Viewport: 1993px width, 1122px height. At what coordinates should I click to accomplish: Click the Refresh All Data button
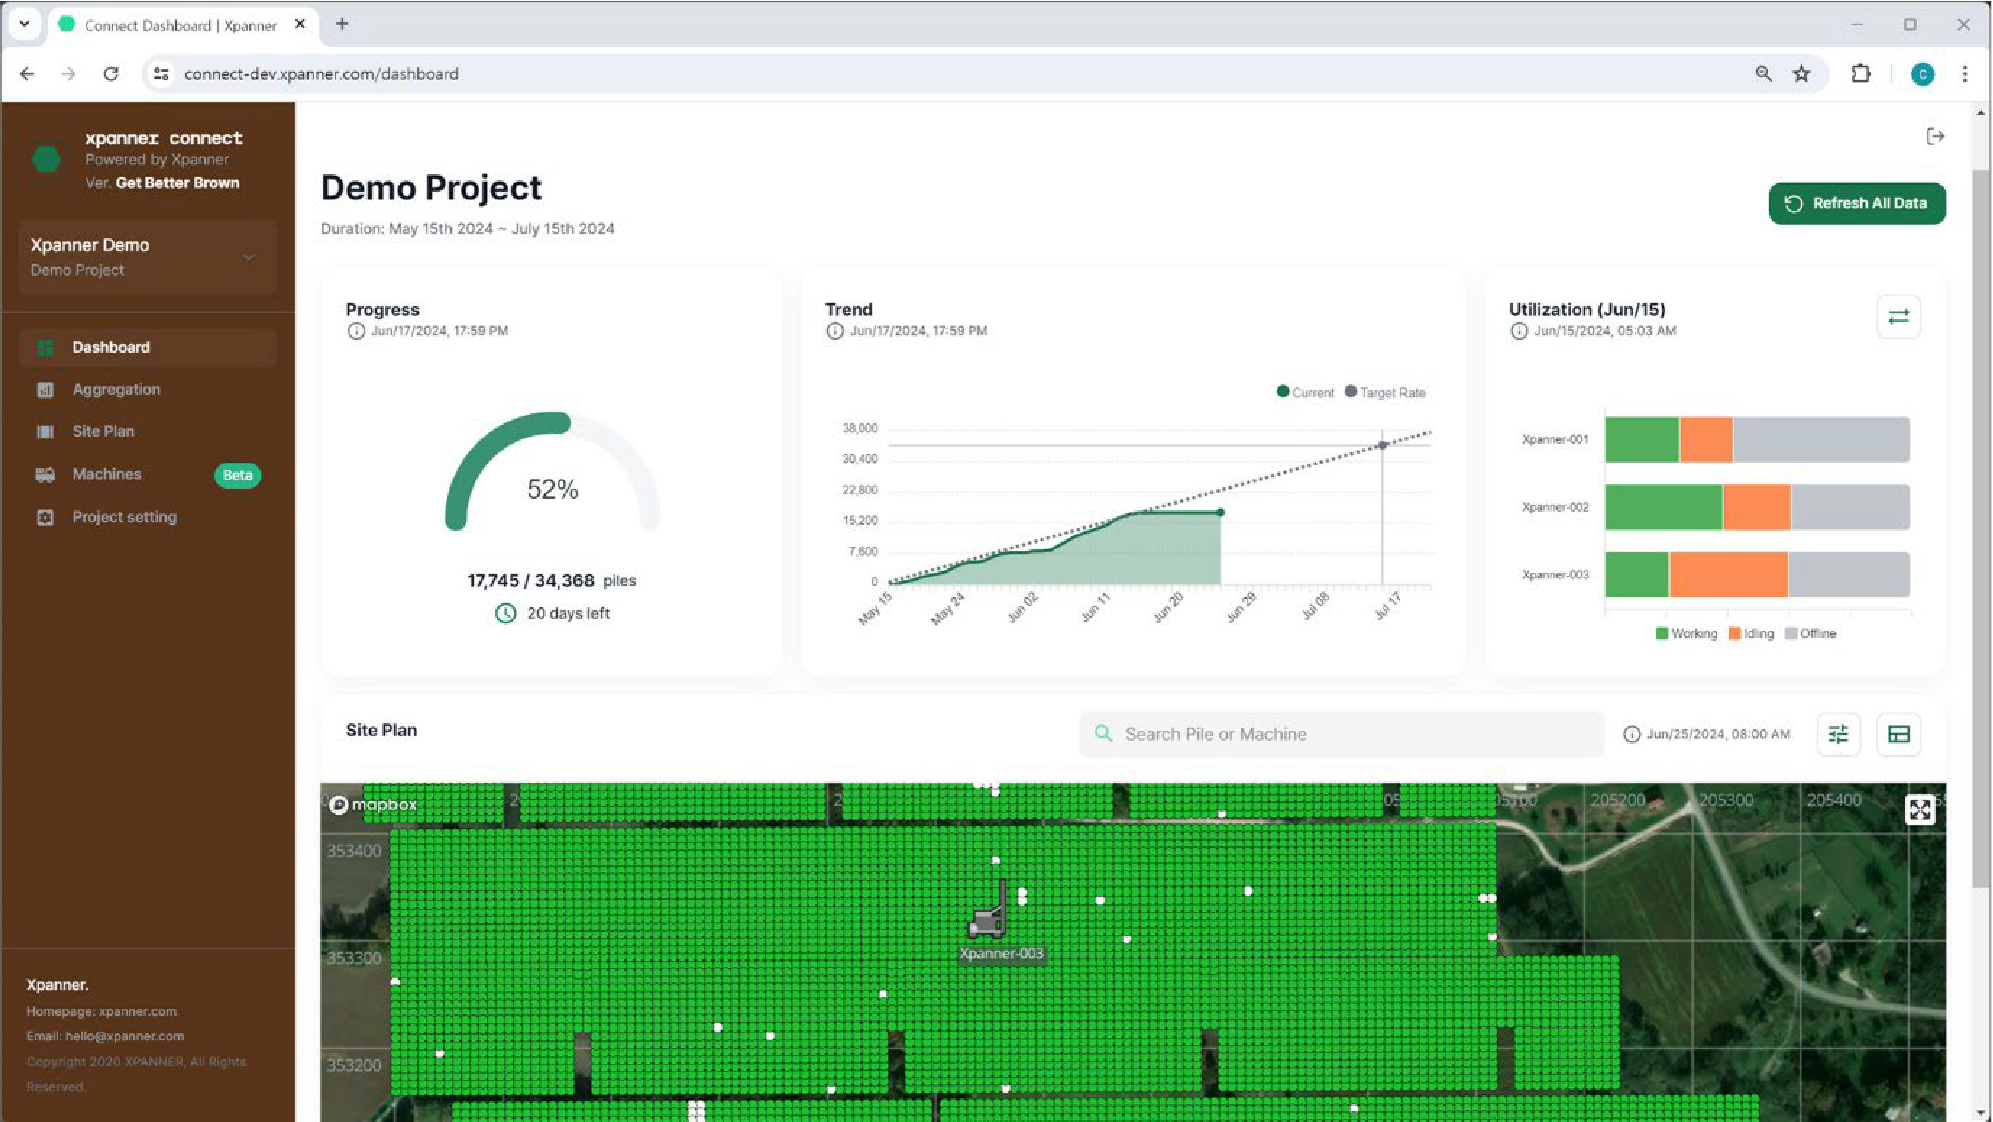point(1856,203)
